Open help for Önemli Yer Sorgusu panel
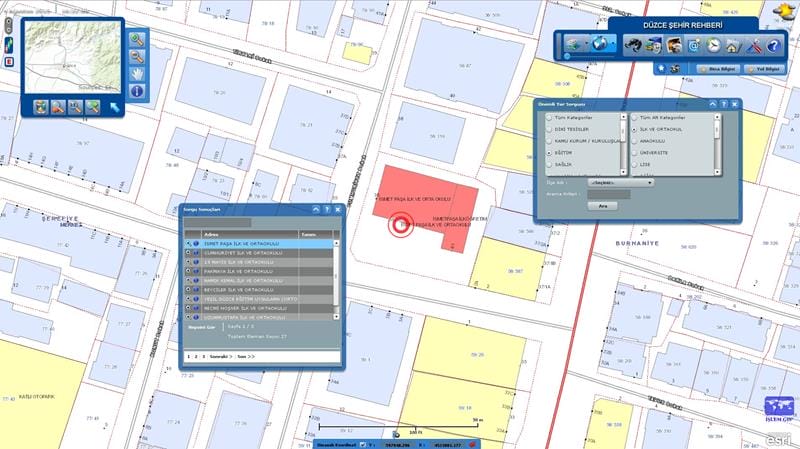Screen dimensions: 800x449 723,104
